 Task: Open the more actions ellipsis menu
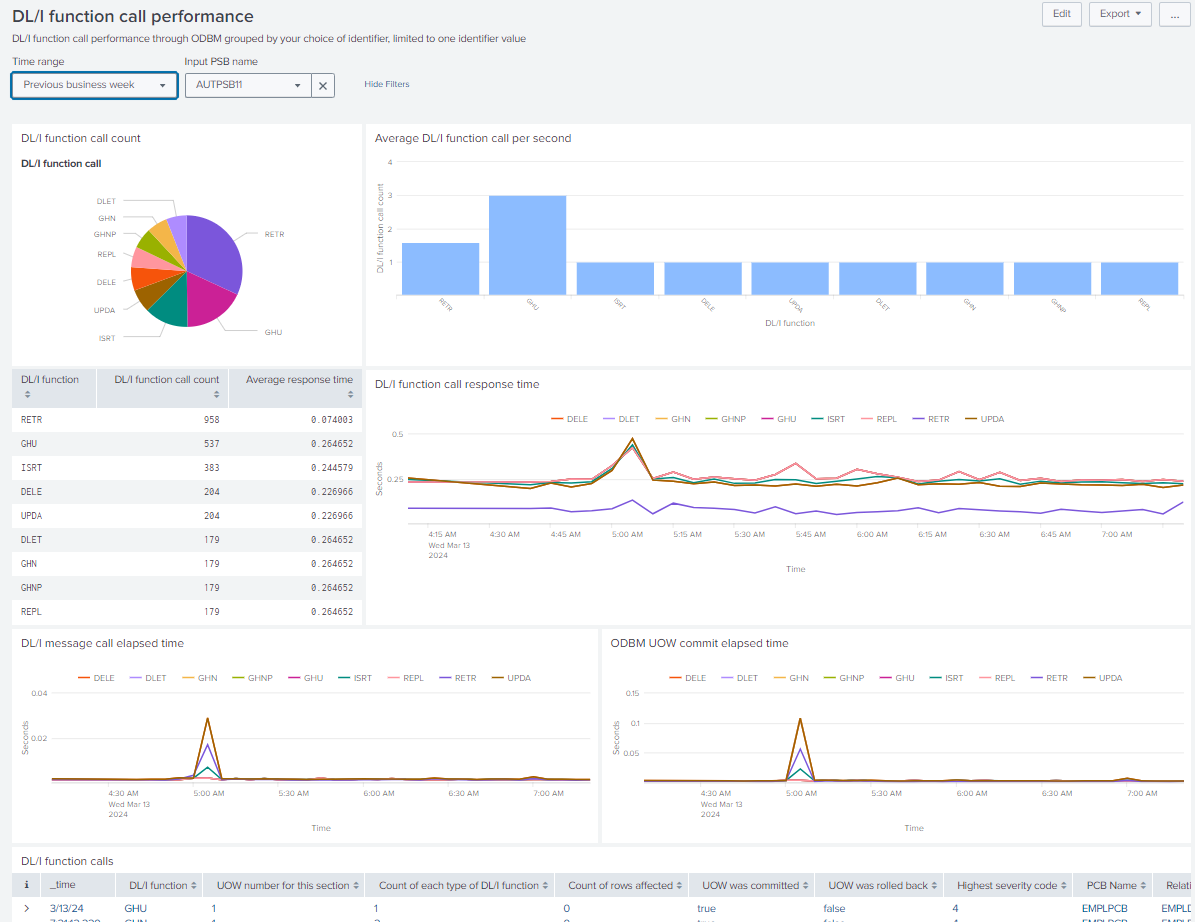tap(1174, 14)
